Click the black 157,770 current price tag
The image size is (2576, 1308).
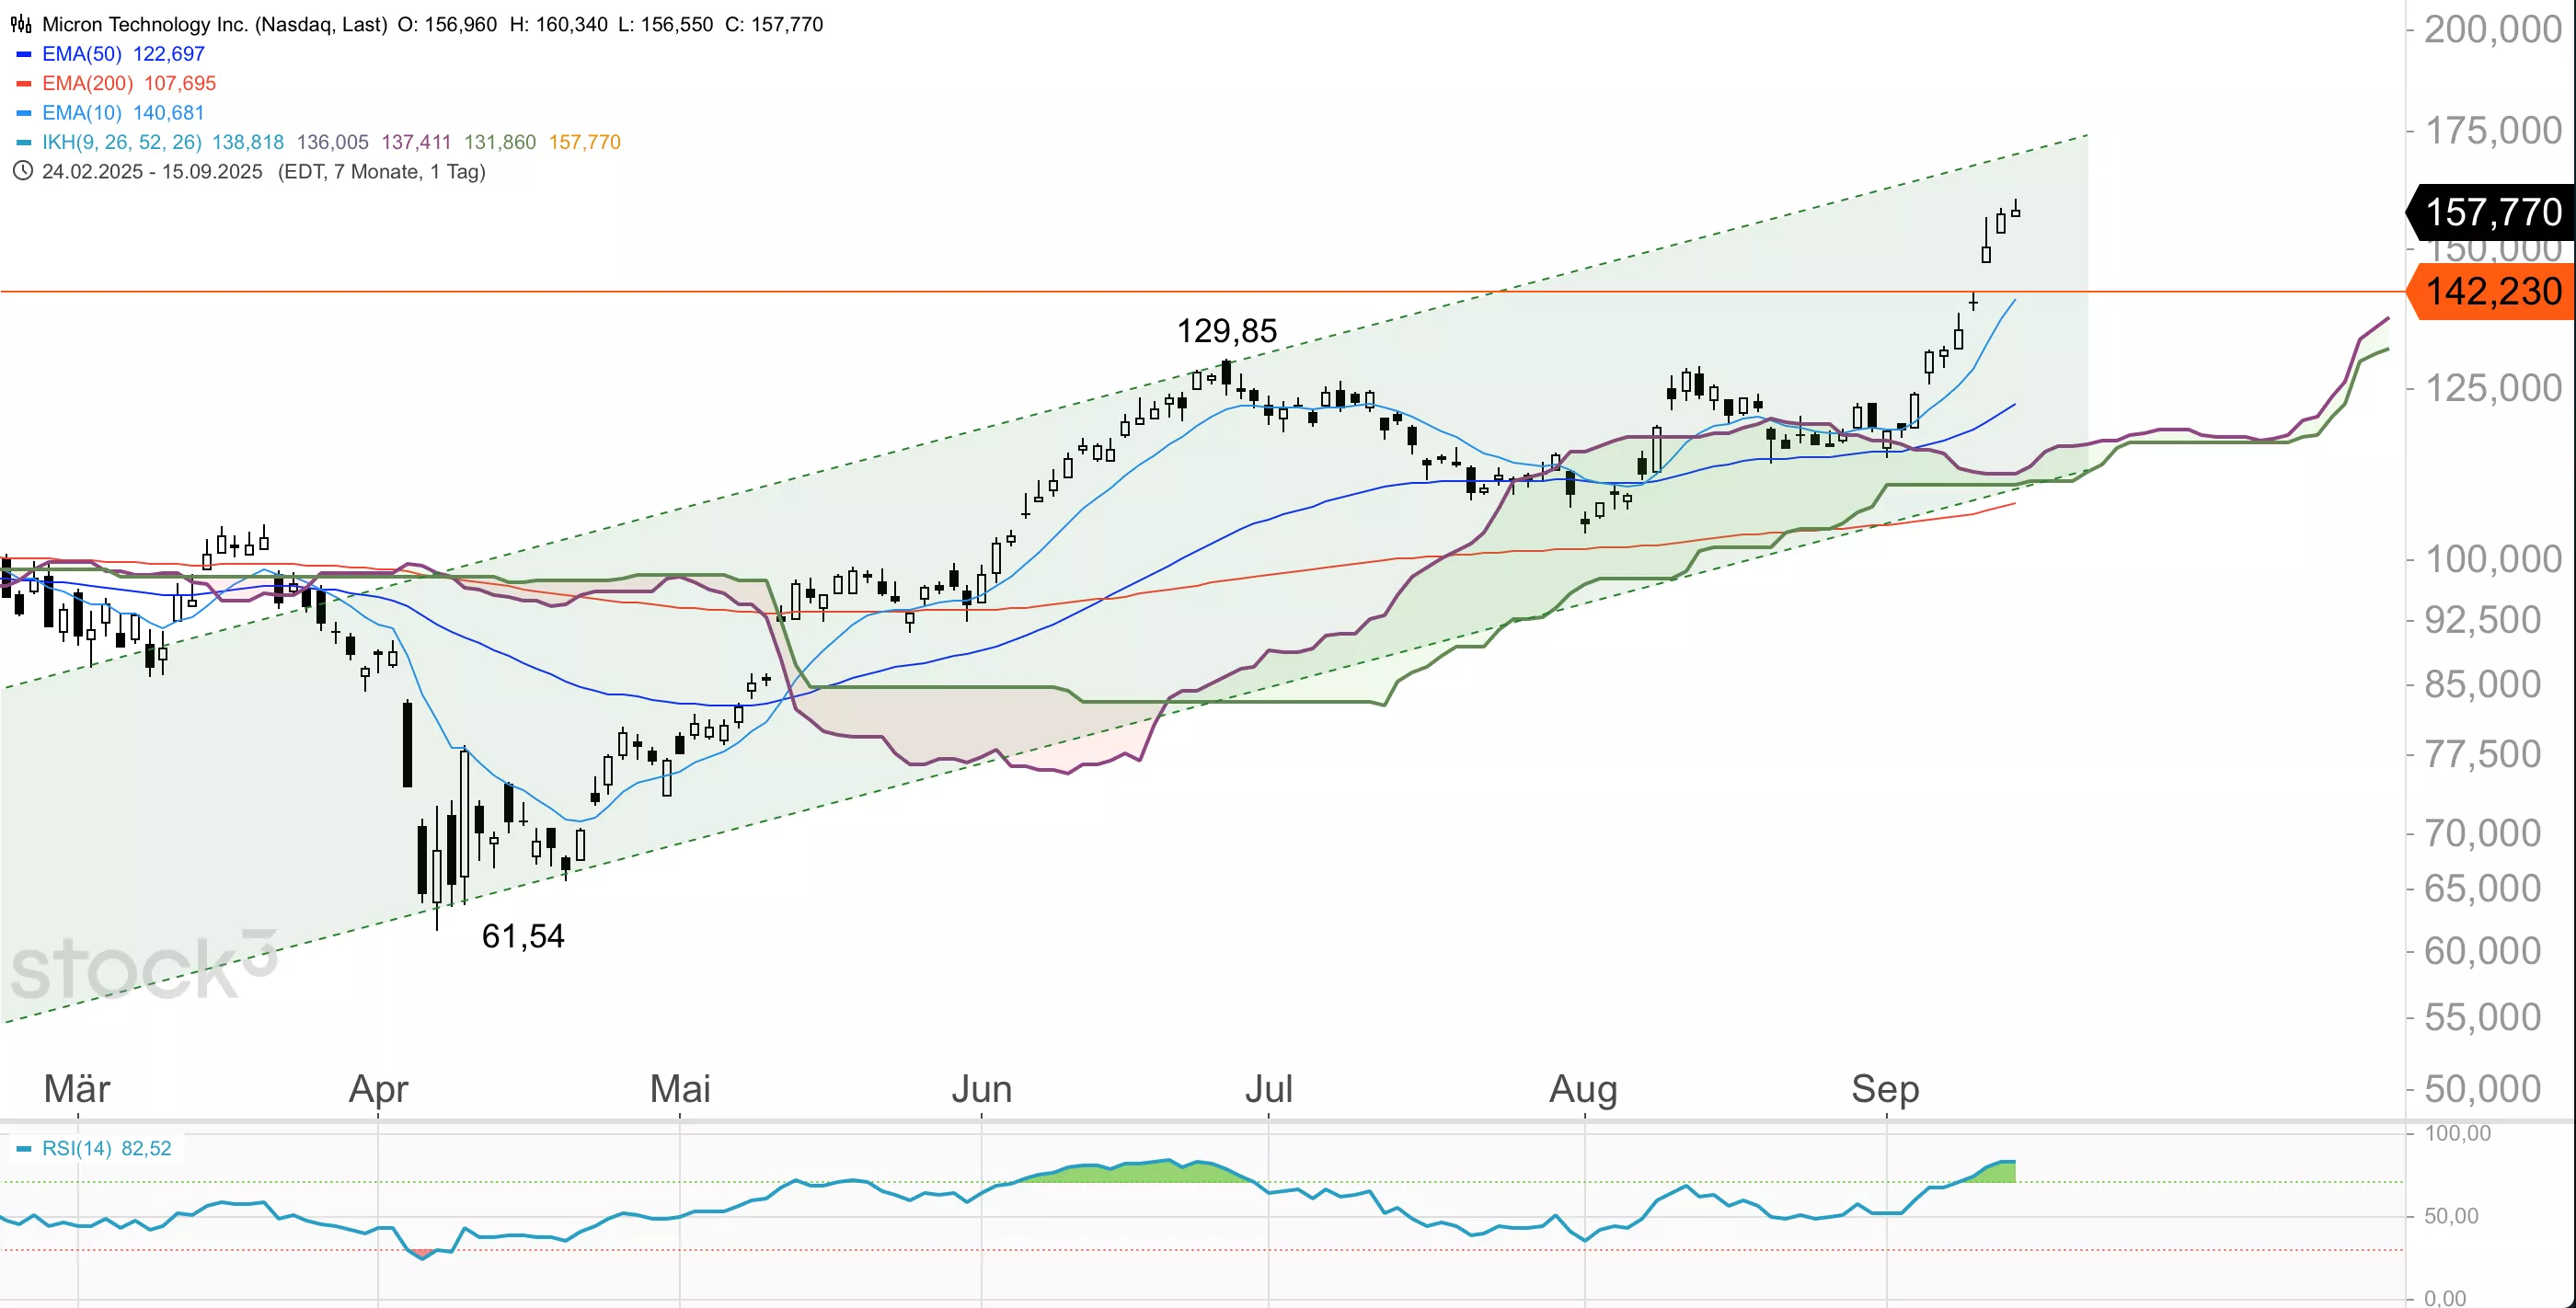pos(2490,212)
